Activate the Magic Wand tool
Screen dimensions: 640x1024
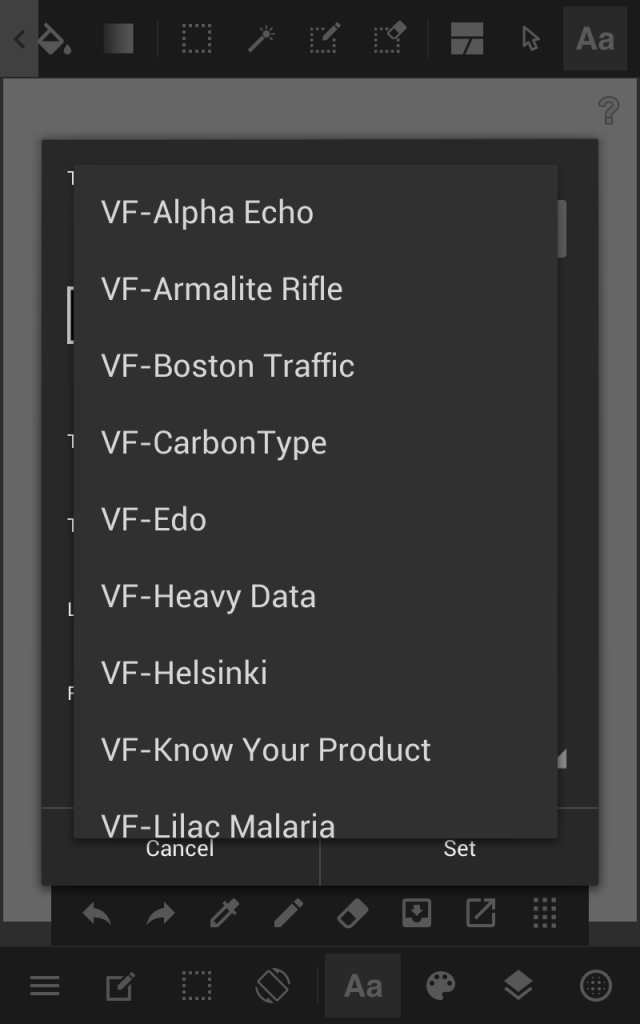261,39
